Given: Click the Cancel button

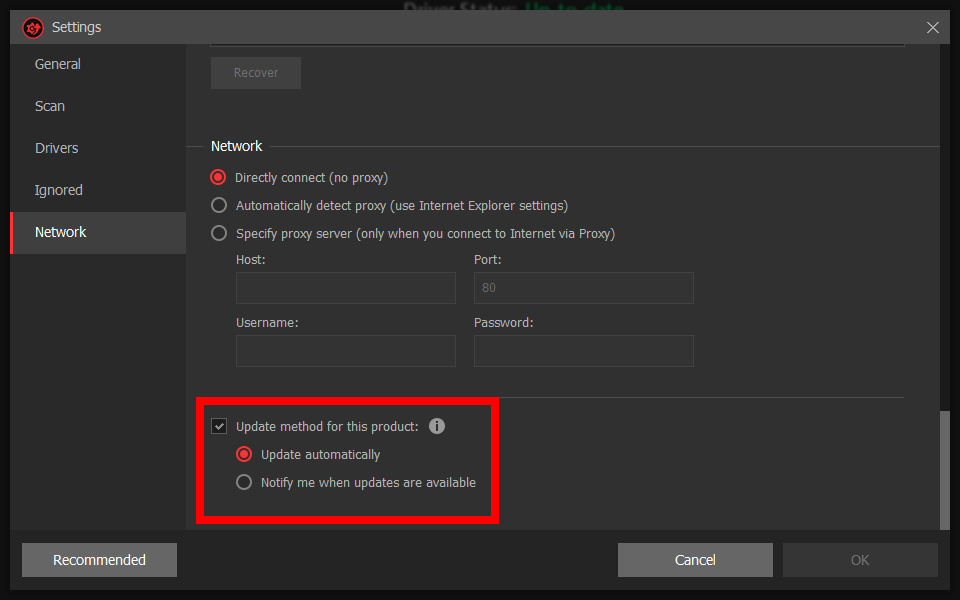Looking at the screenshot, I should click(x=695, y=560).
